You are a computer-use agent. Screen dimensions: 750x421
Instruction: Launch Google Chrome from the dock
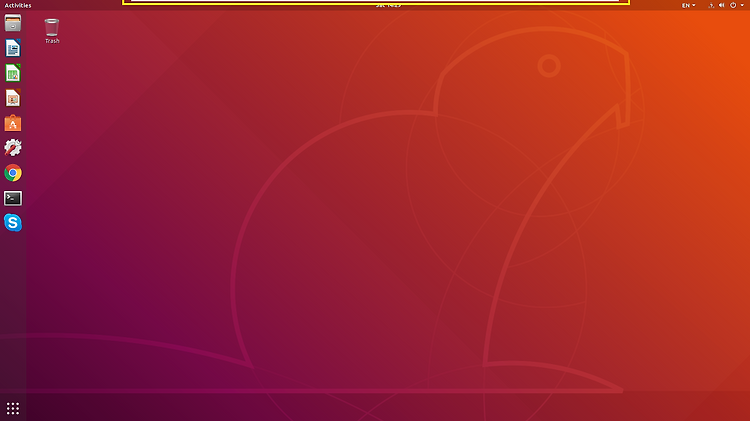point(13,173)
